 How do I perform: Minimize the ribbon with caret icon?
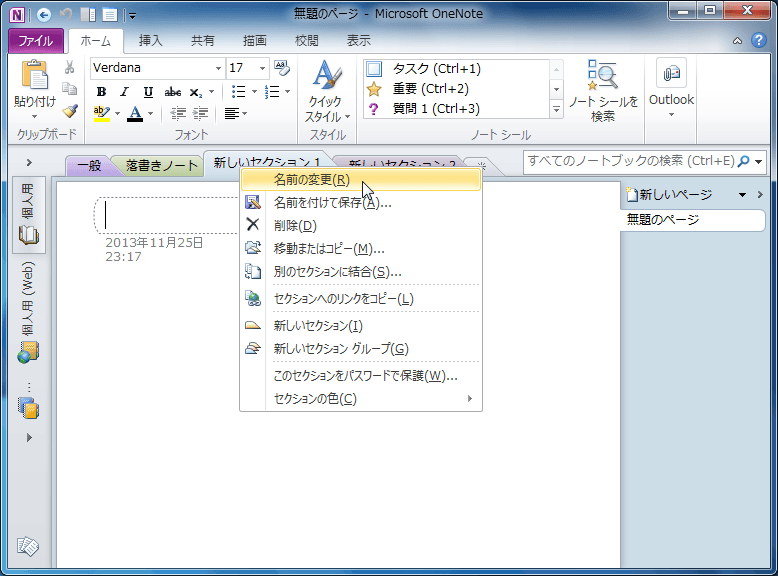pyautogui.click(x=737, y=41)
